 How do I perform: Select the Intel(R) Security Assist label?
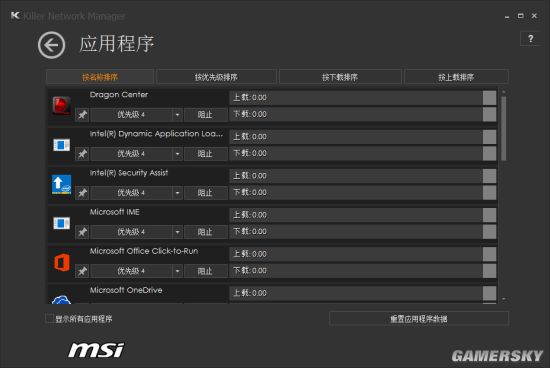pos(129,173)
